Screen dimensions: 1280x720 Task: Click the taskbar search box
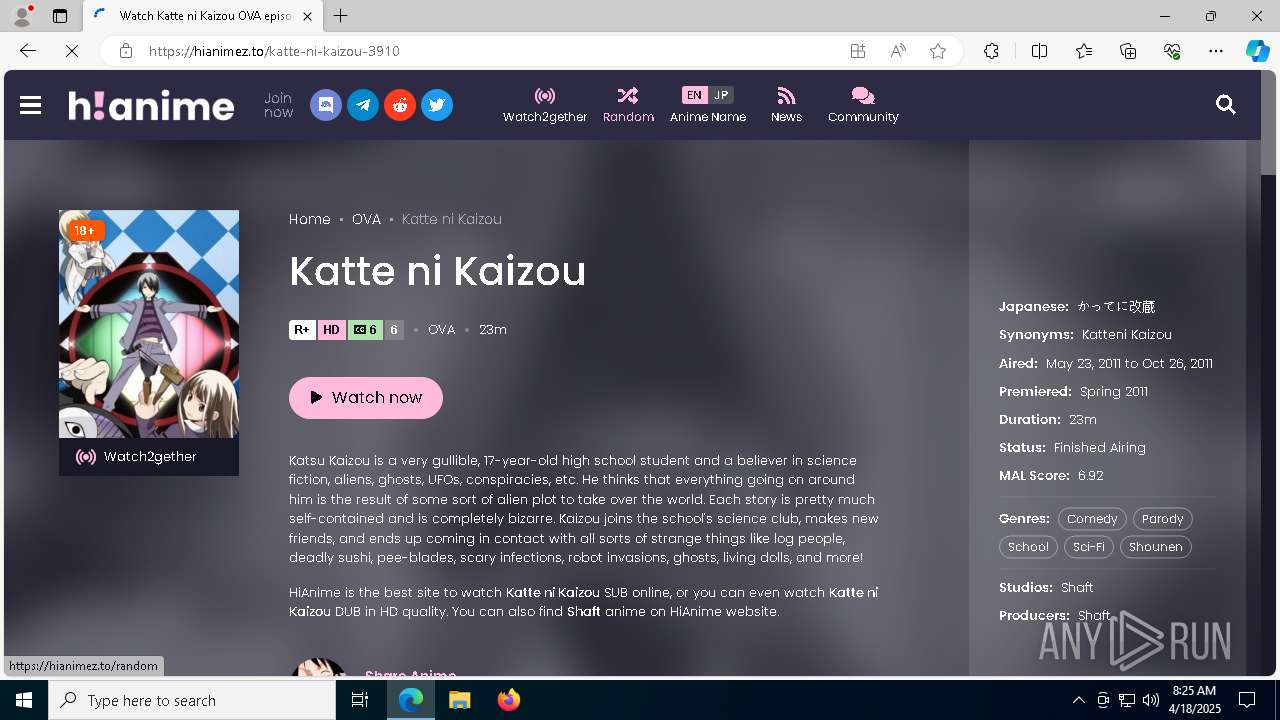192,700
